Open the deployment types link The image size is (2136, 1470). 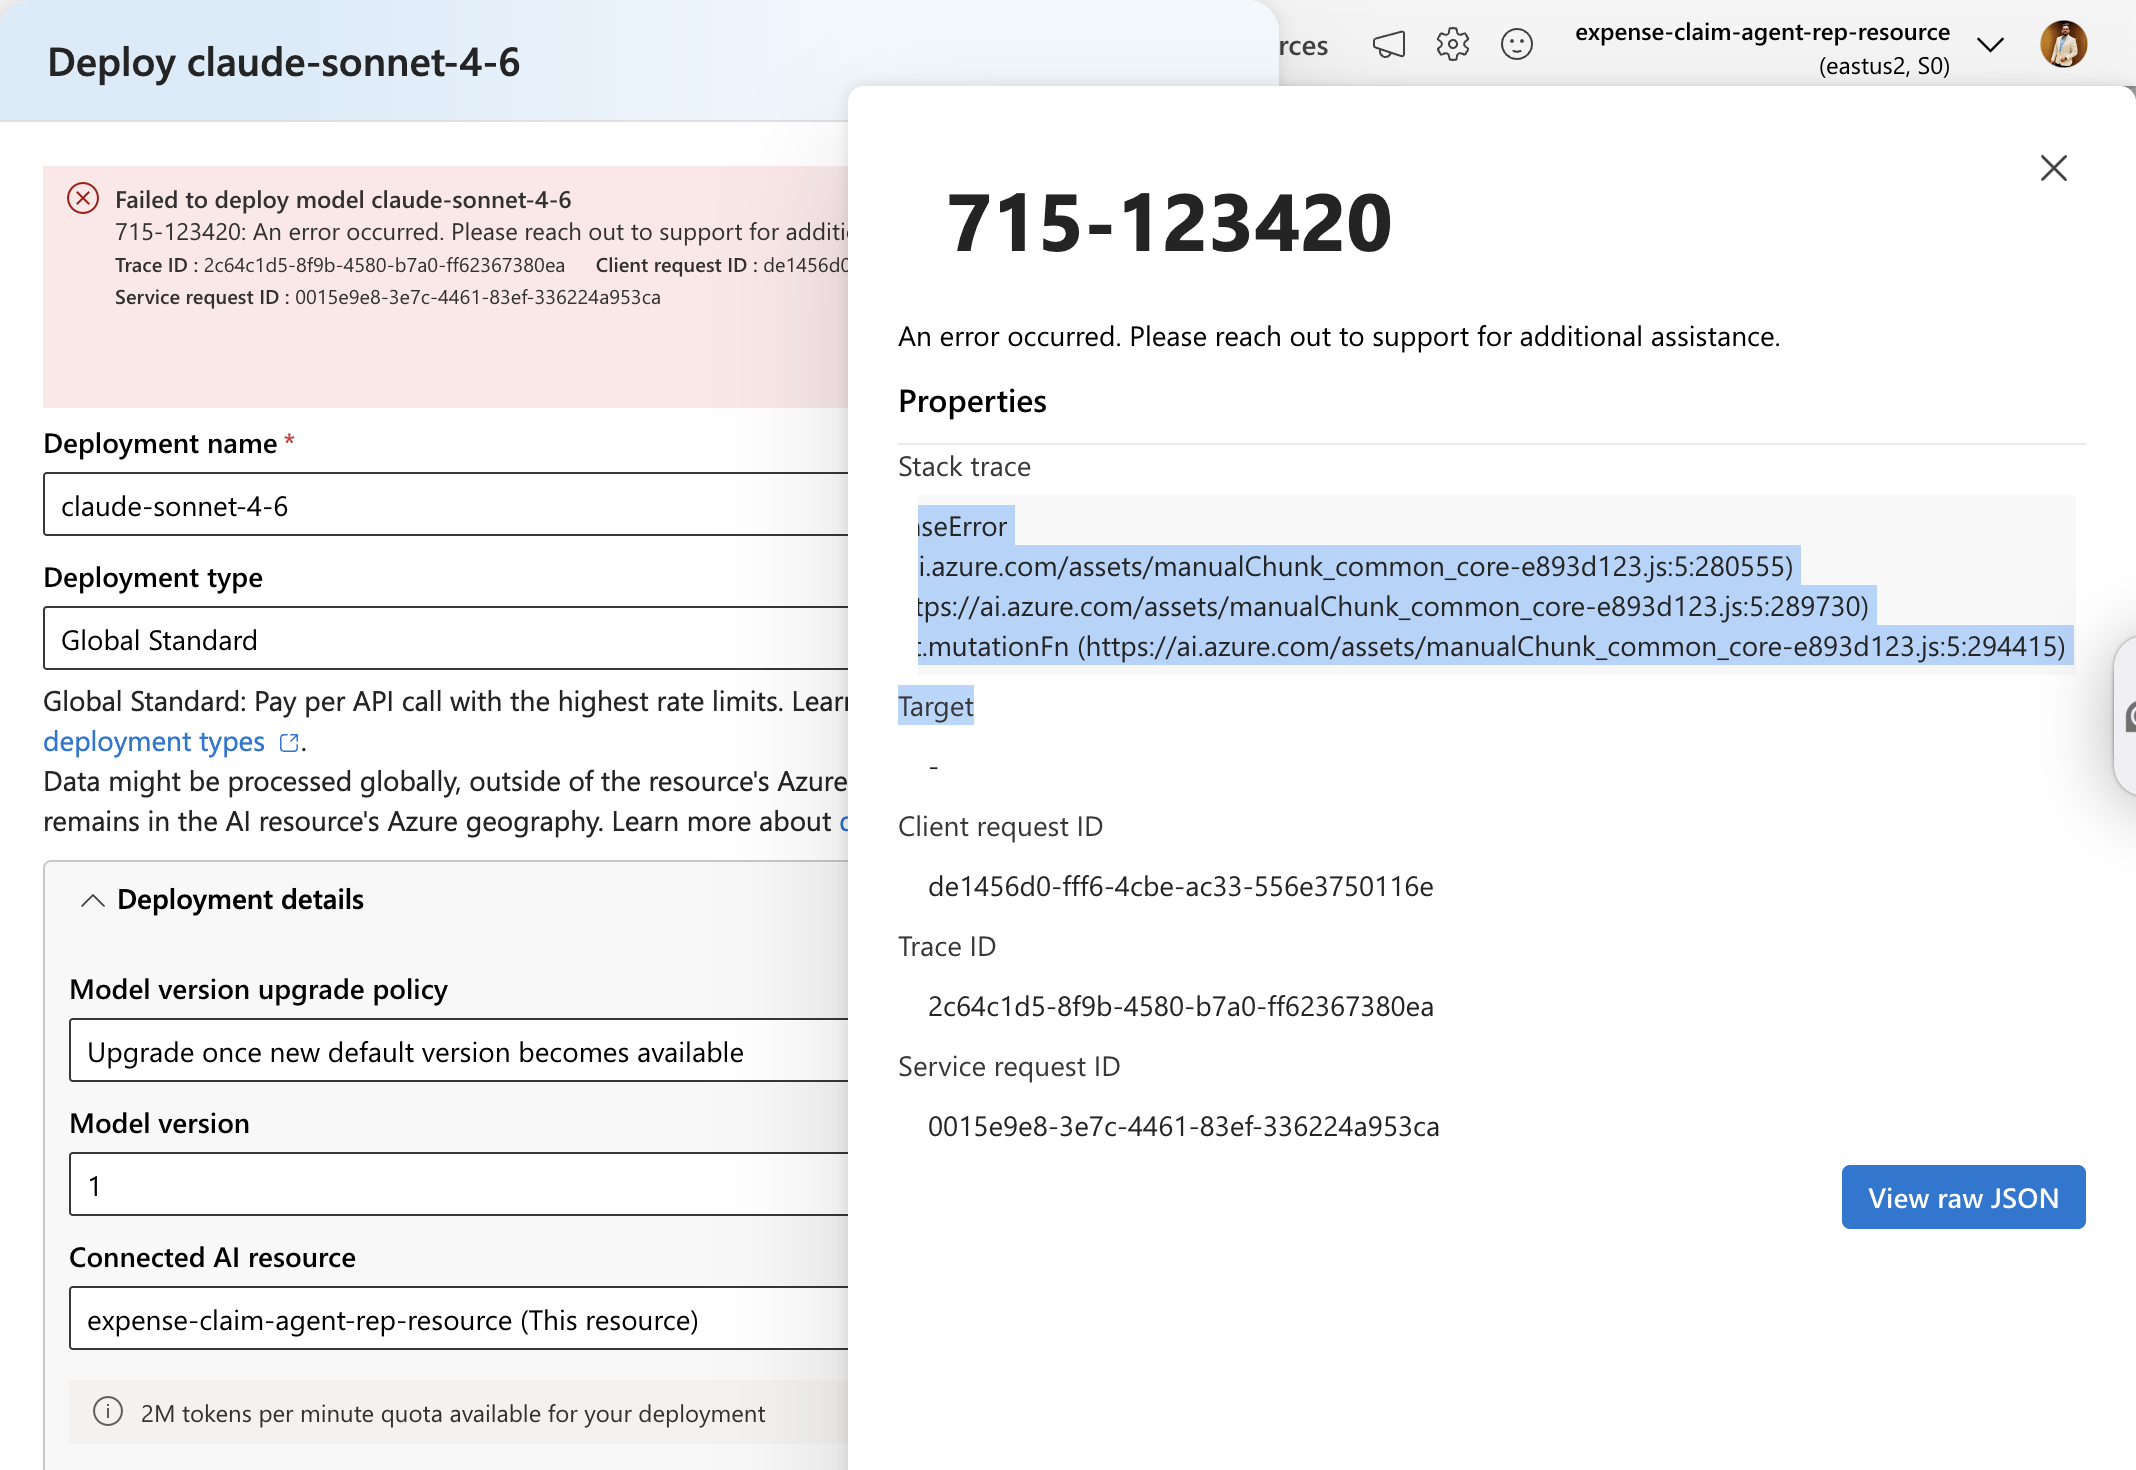point(154,742)
